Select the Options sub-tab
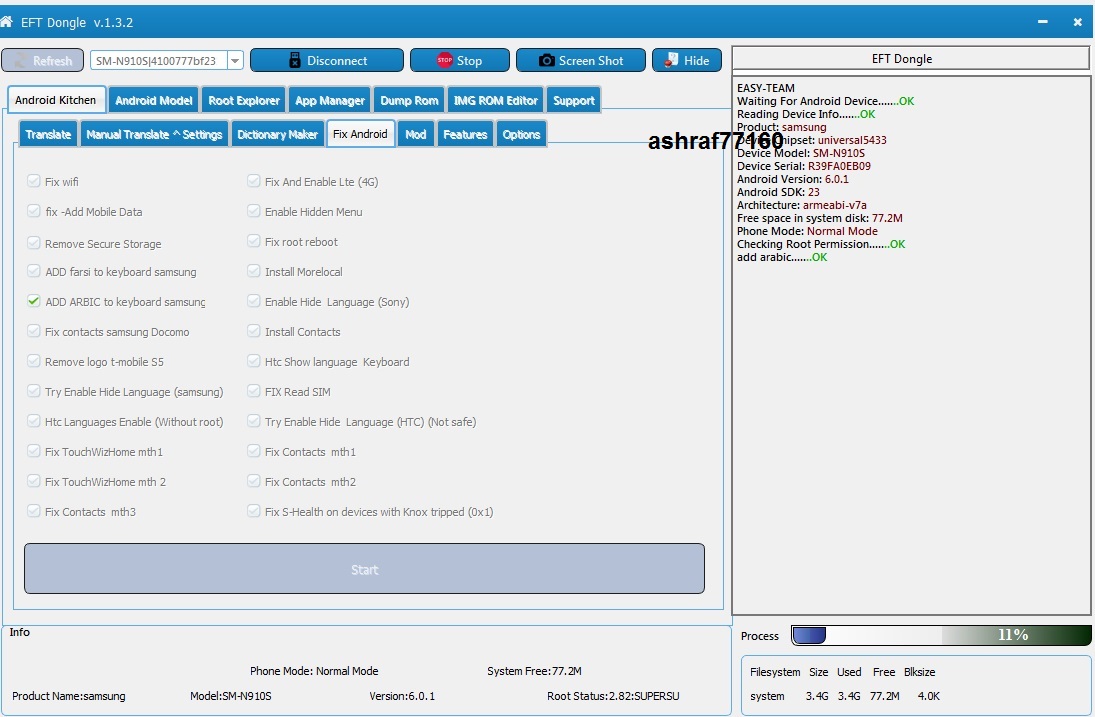 coord(521,134)
